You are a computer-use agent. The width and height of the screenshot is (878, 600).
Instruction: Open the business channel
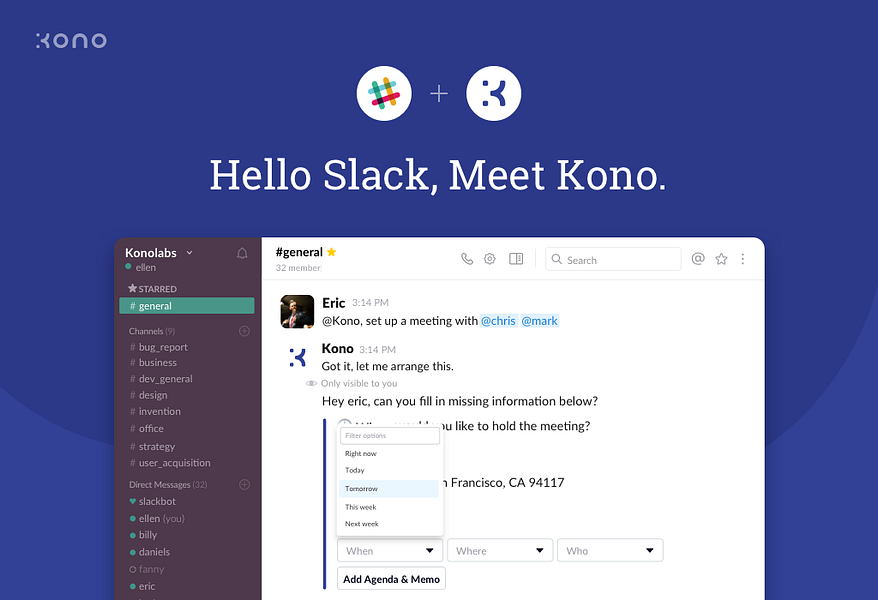tap(153, 363)
